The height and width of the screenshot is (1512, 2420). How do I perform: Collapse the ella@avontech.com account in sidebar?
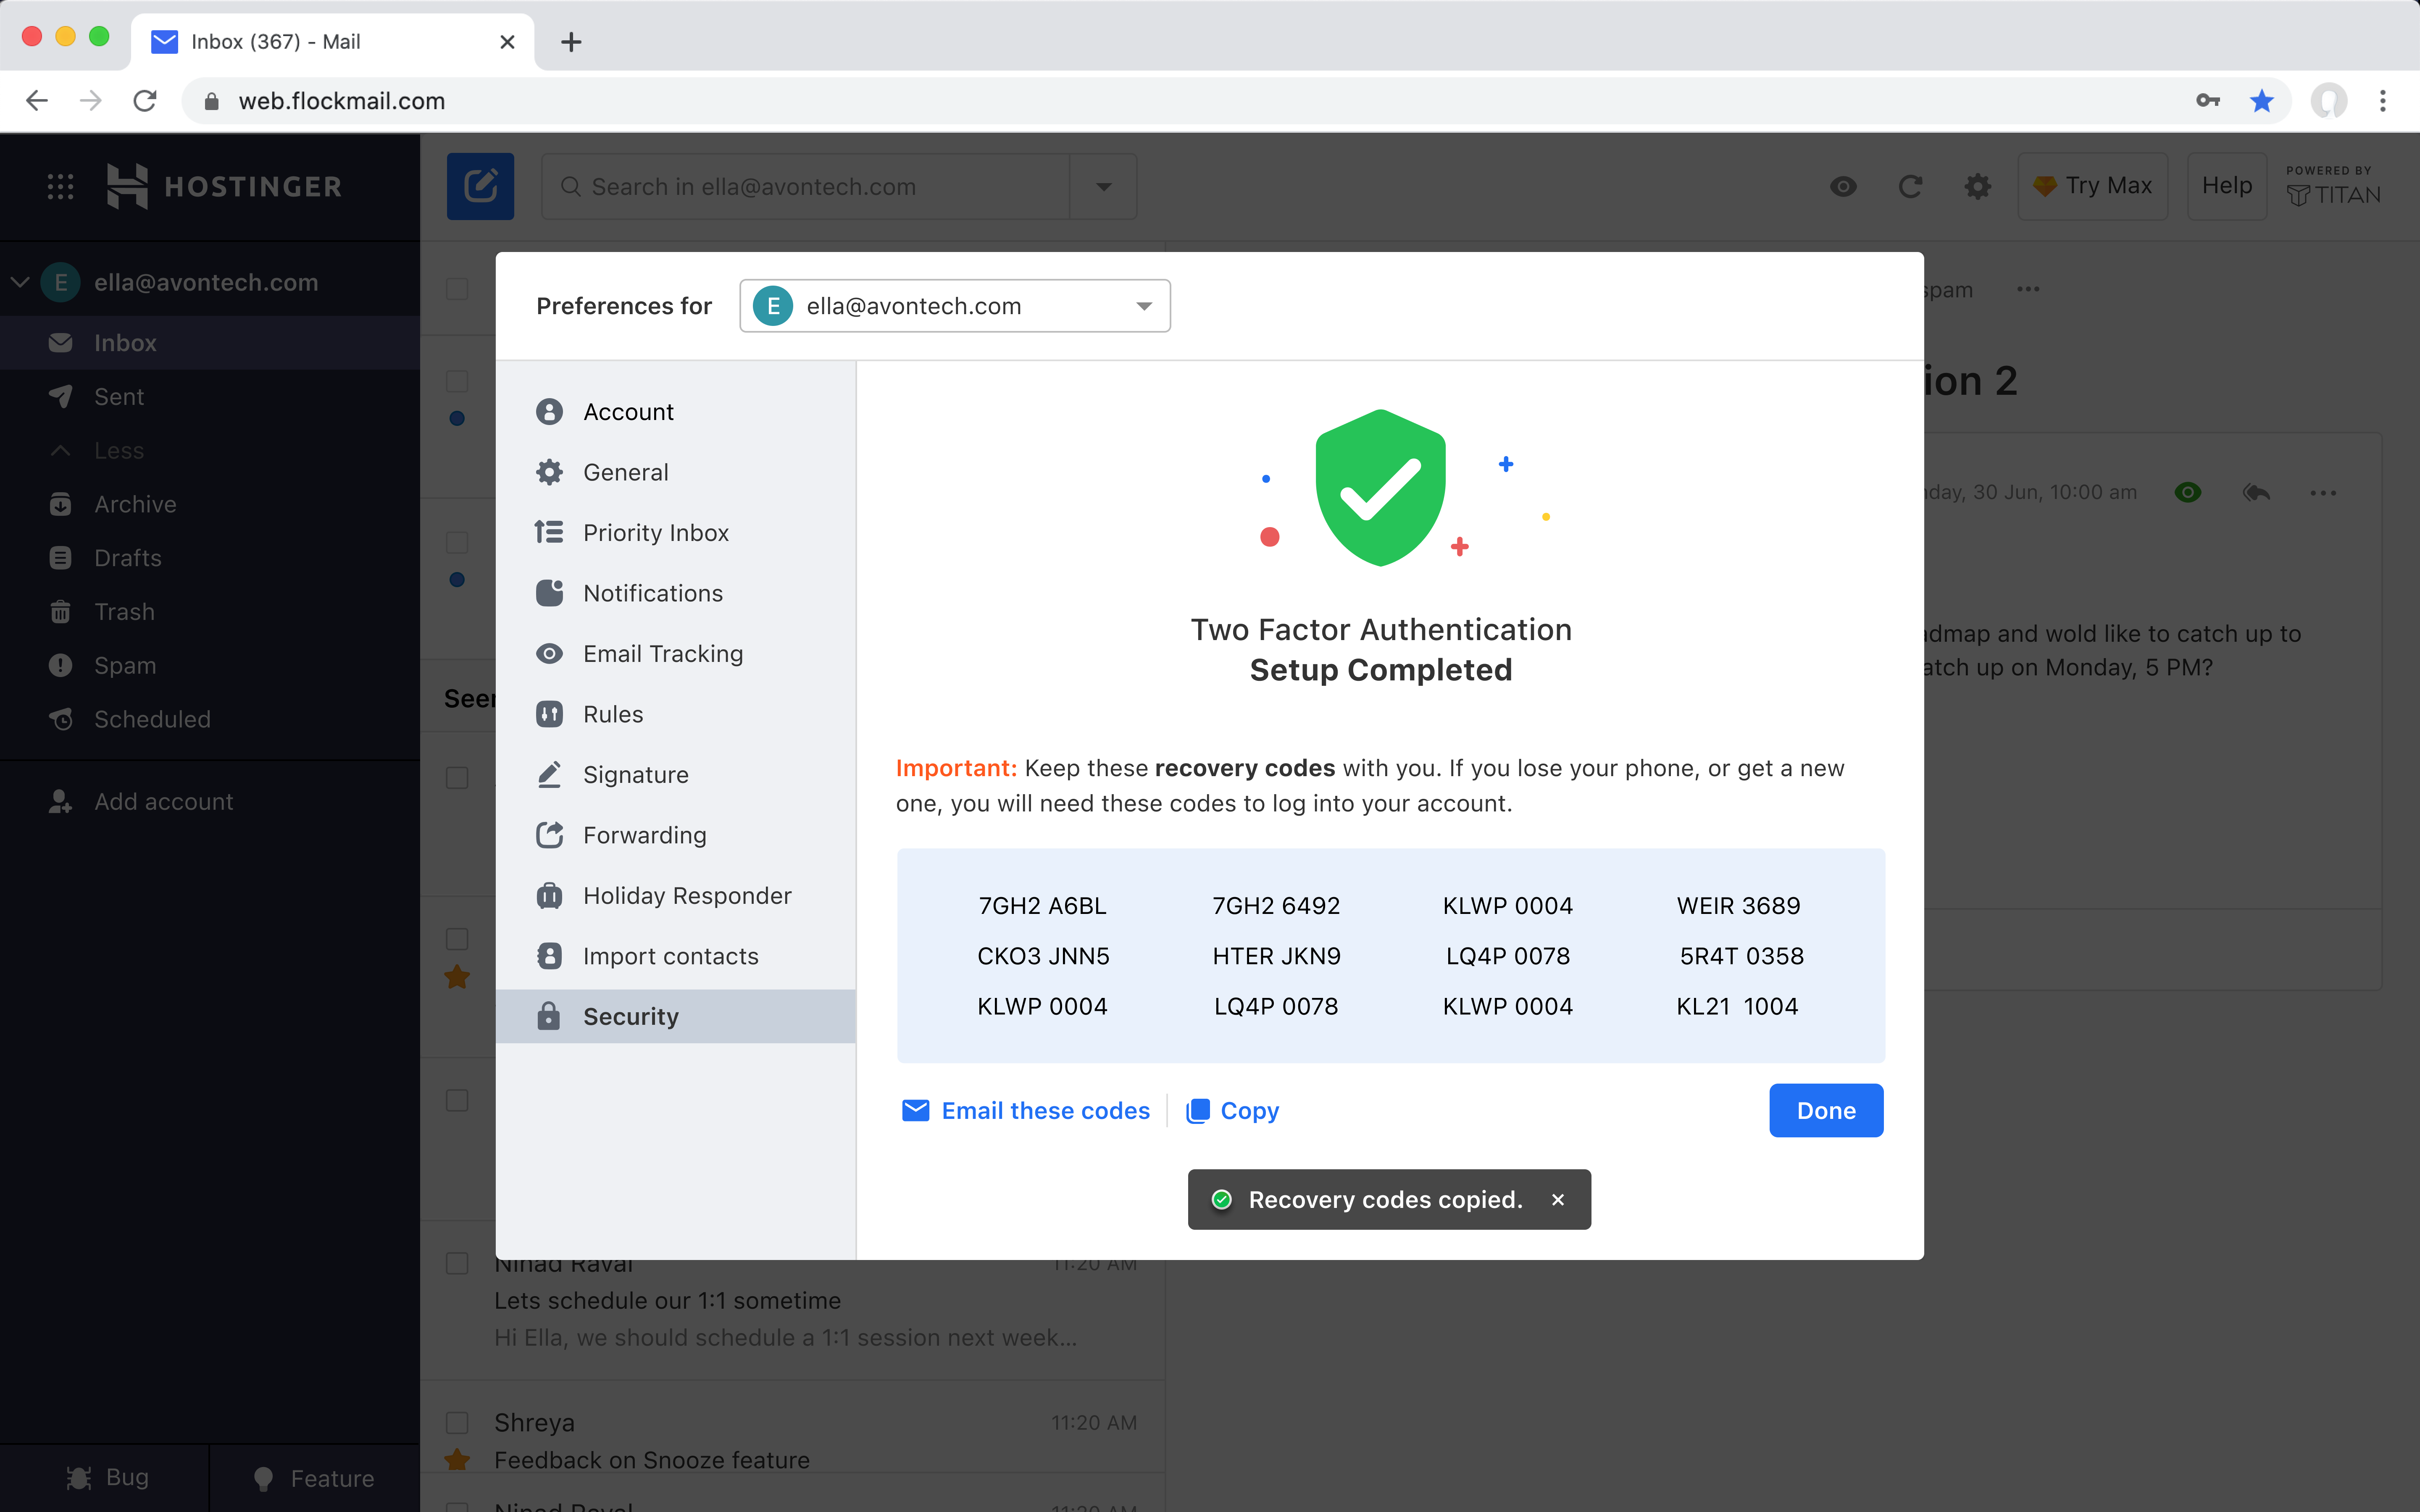[20, 283]
